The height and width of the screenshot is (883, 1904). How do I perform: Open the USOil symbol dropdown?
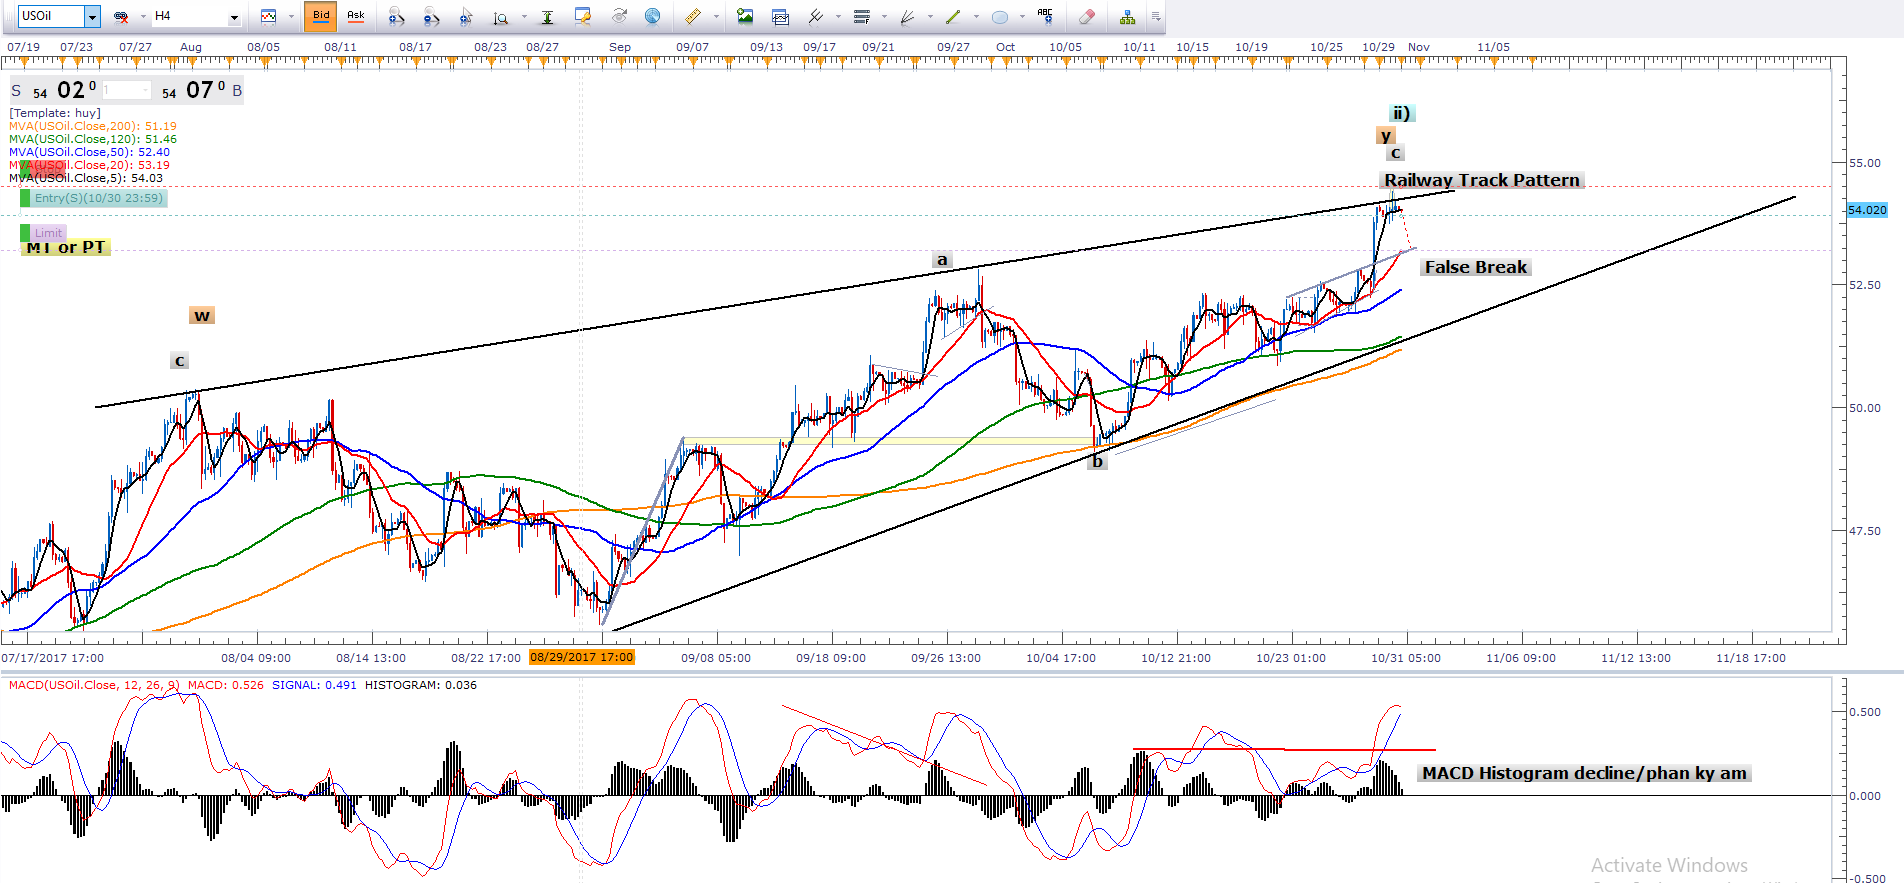pos(92,16)
